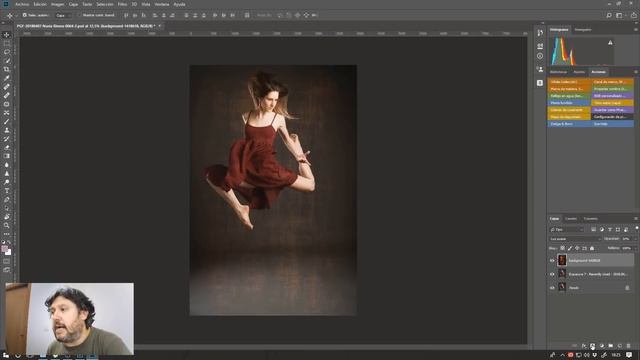Switch to the Ajustes tab
This screenshot has height=360, width=640.
click(x=579, y=72)
